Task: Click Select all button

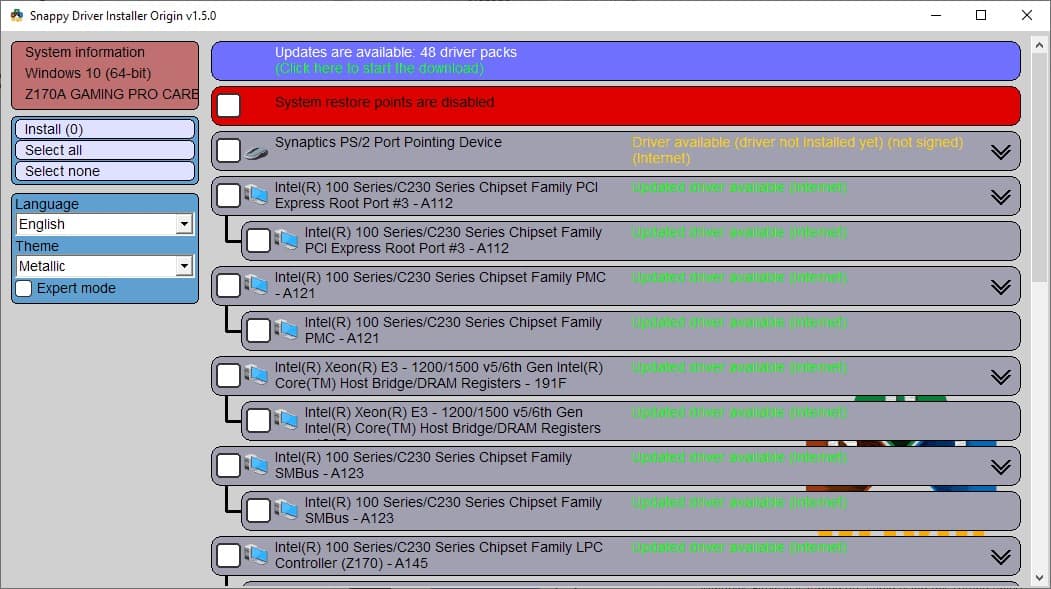Action: click(x=105, y=150)
